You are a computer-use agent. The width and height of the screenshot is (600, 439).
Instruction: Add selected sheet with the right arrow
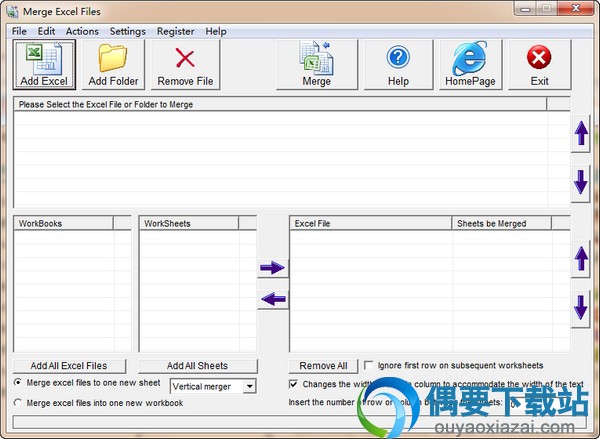point(272,267)
